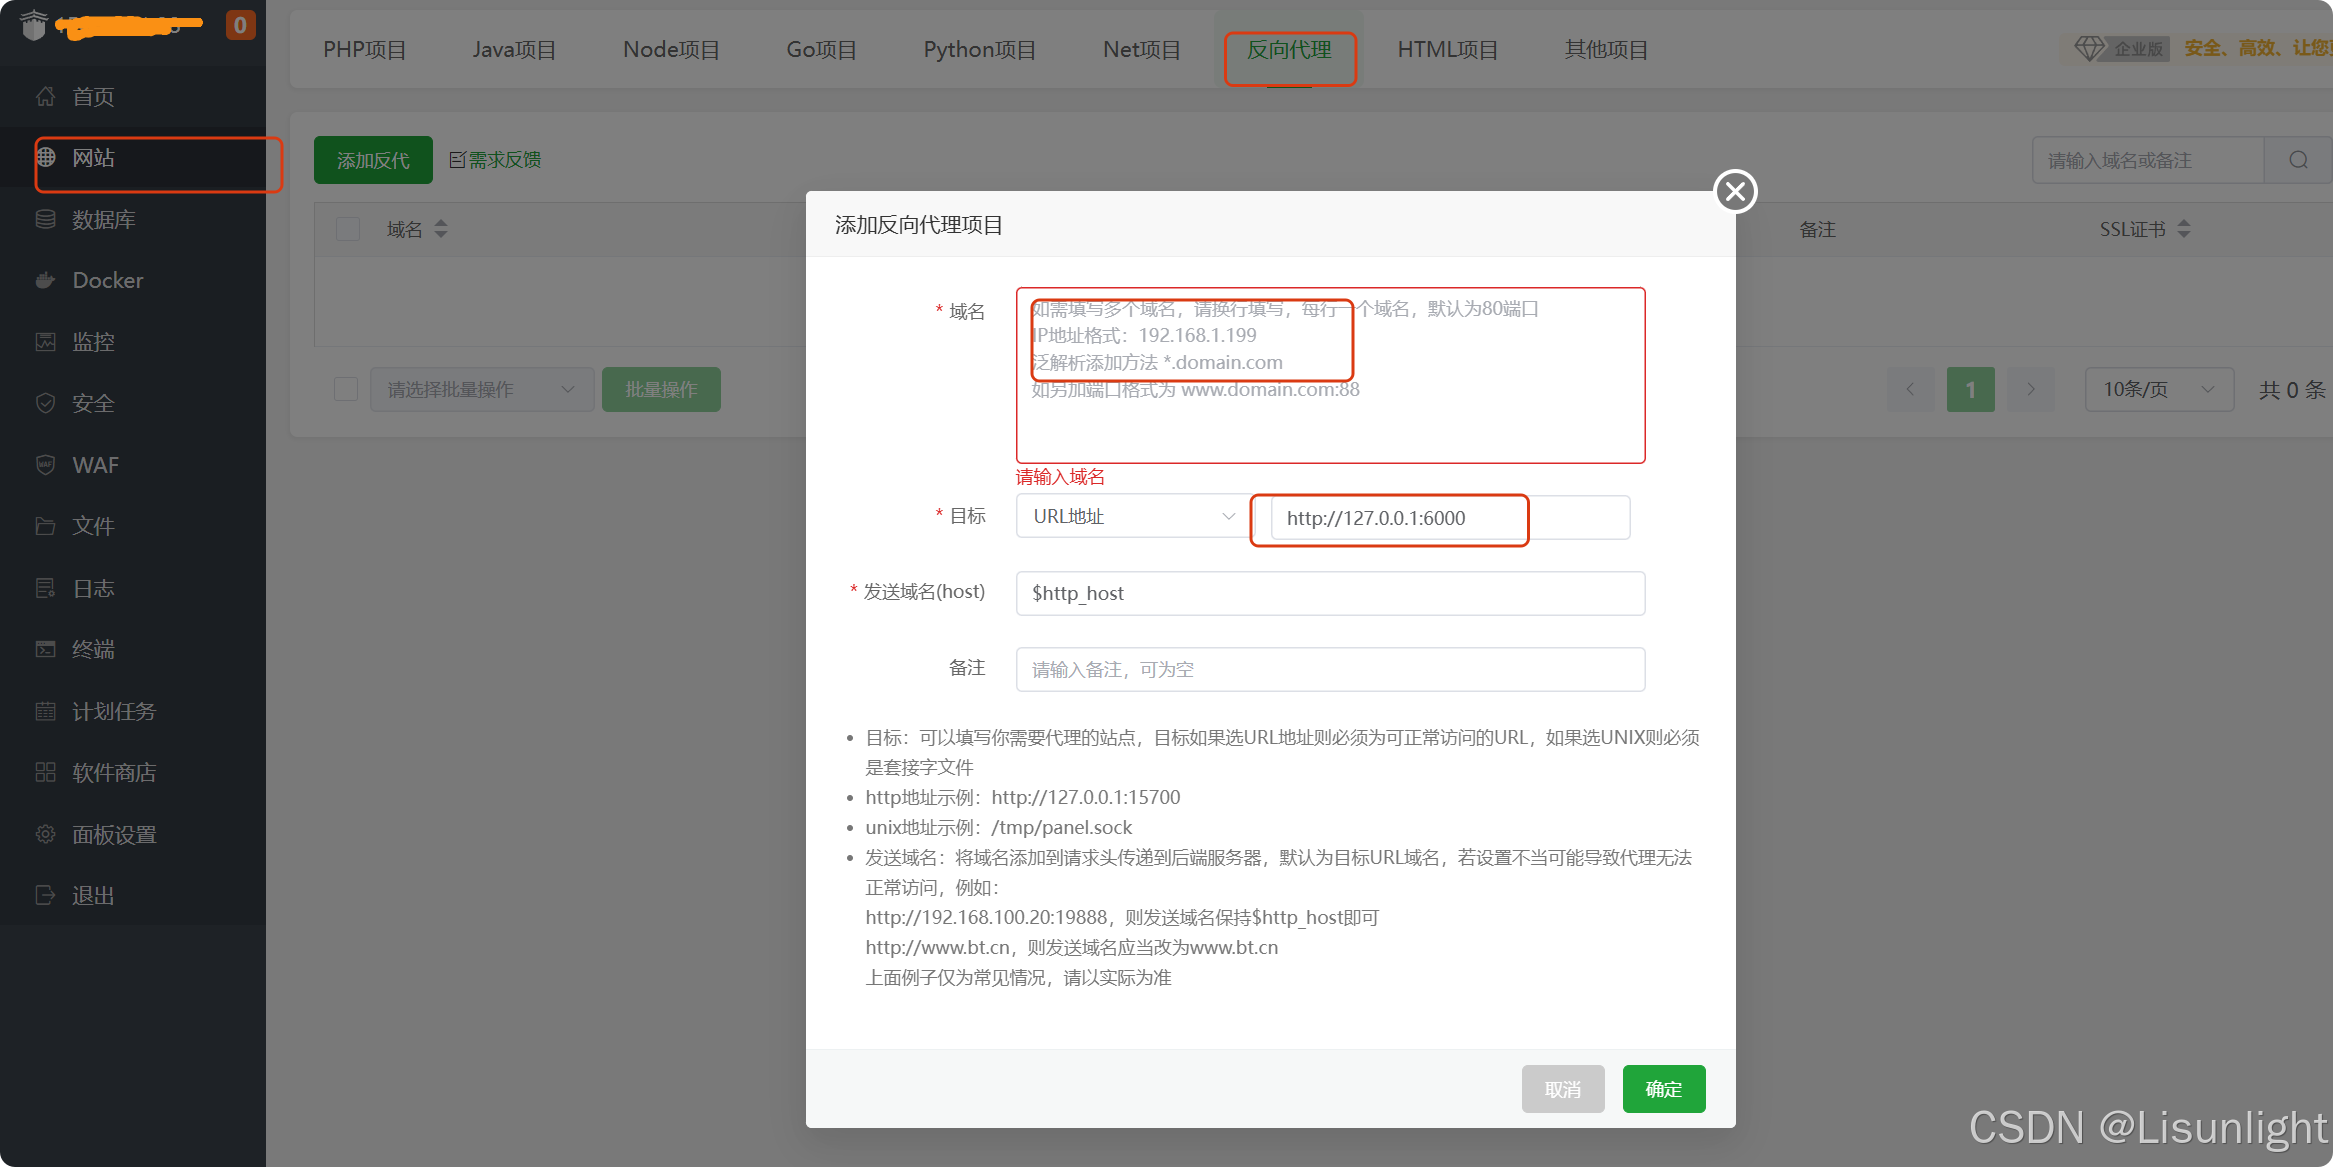Click the scheduled tasks calendar icon
This screenshot has height=1167, width=2333.
45,711
